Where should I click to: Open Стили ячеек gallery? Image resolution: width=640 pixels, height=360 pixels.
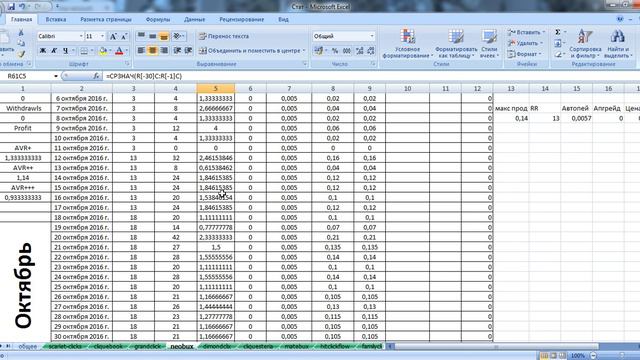489,44
